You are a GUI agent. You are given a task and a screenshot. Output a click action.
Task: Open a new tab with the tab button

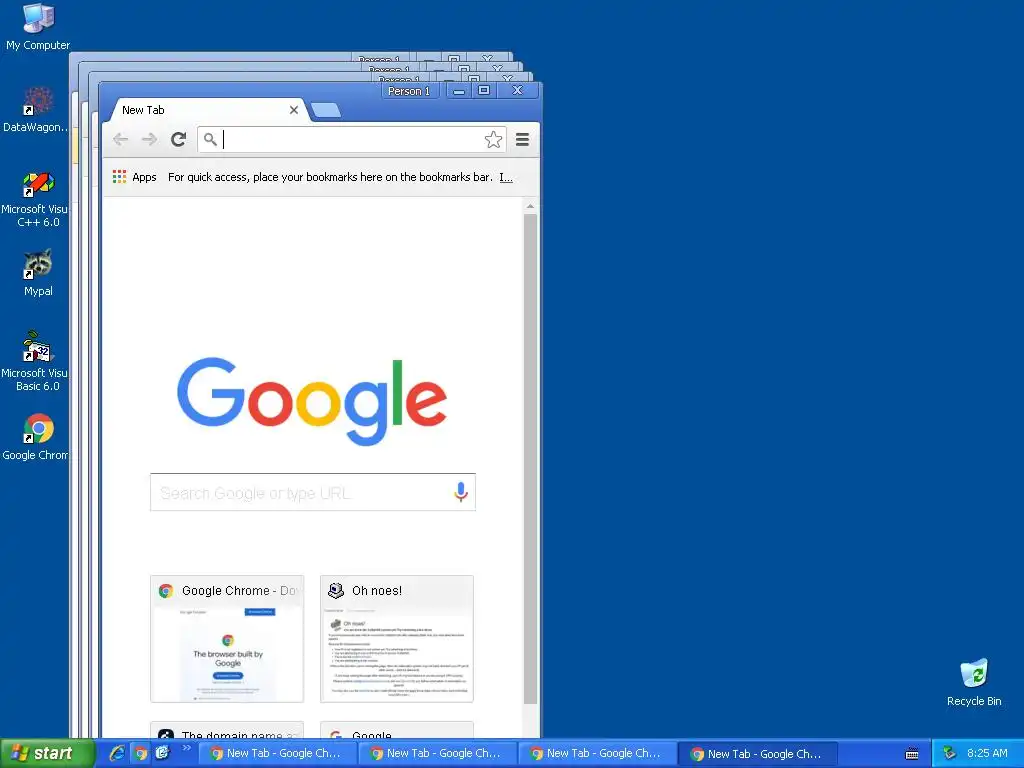[326, 110]
